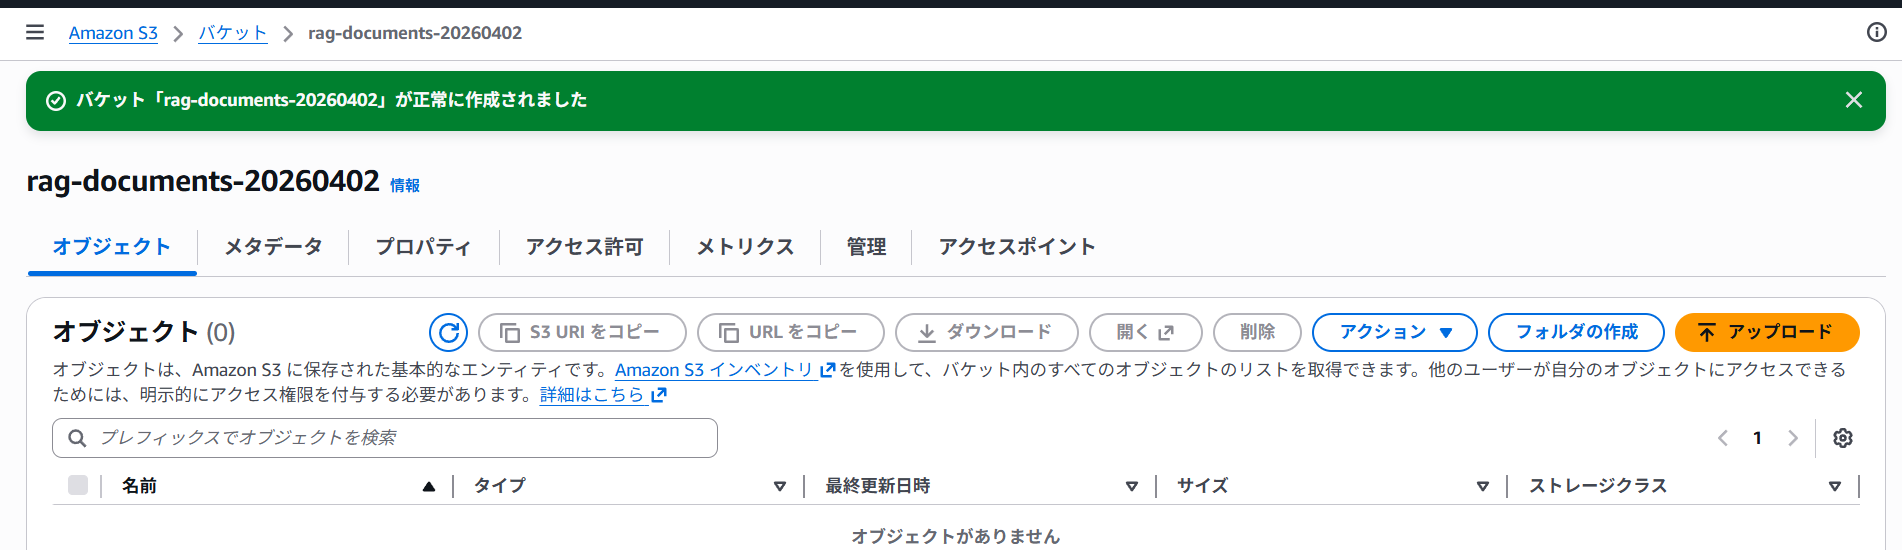The width and height of the screenshot is (1902, 550).
Task: Switch to the オブジェクト tab
Action: coord(112,247)
